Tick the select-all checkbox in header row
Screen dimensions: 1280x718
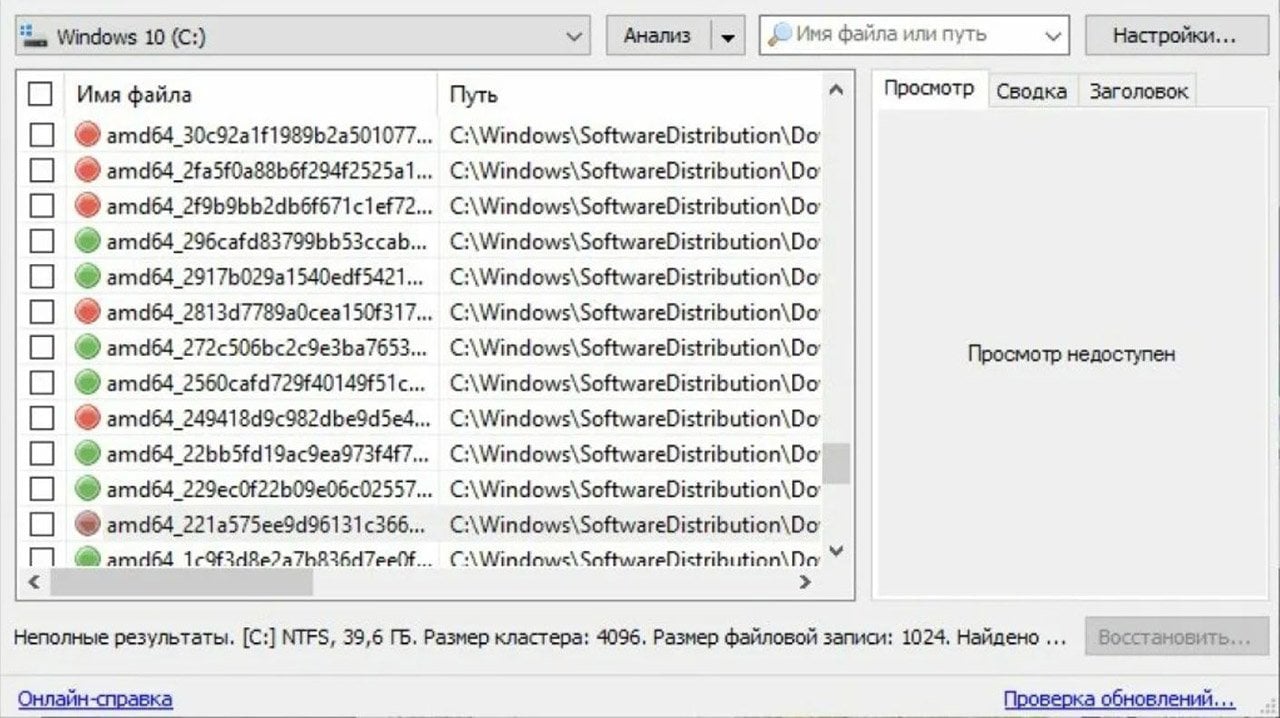point(40,94)
